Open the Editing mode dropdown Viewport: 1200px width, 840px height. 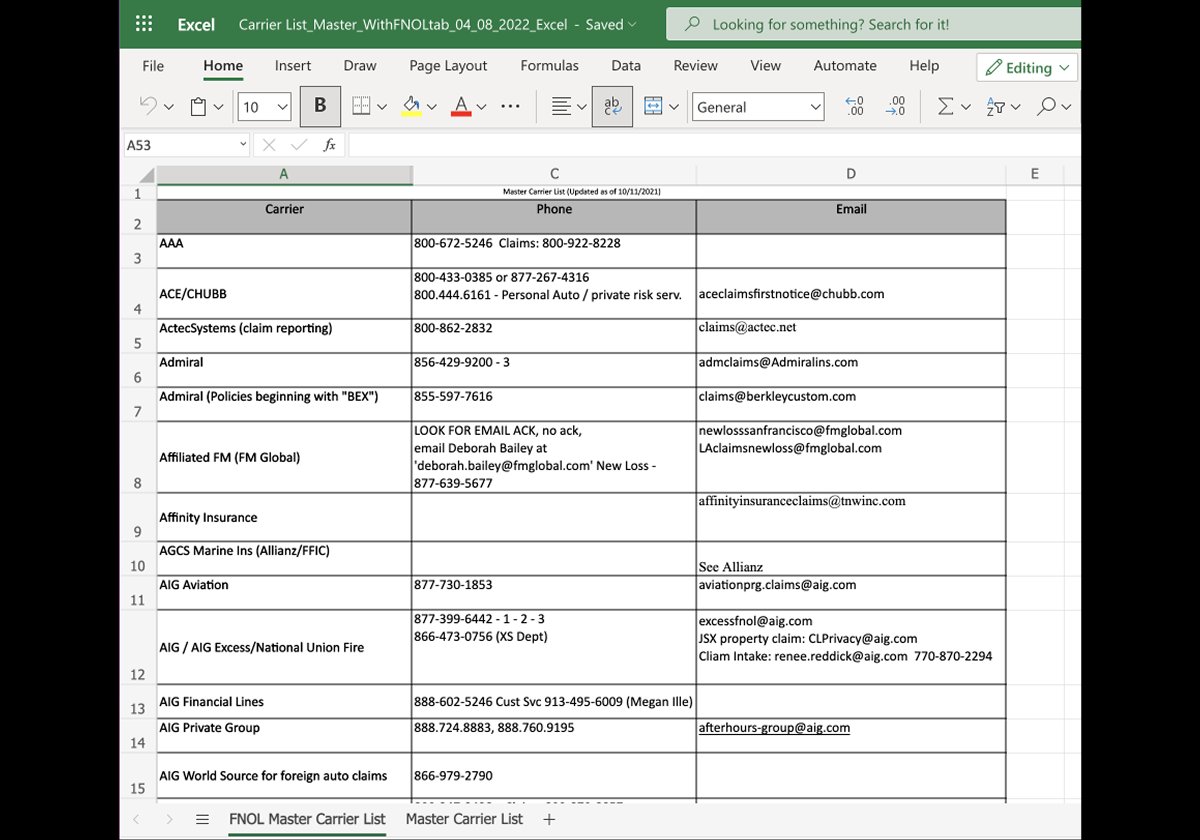(1027, 67)
